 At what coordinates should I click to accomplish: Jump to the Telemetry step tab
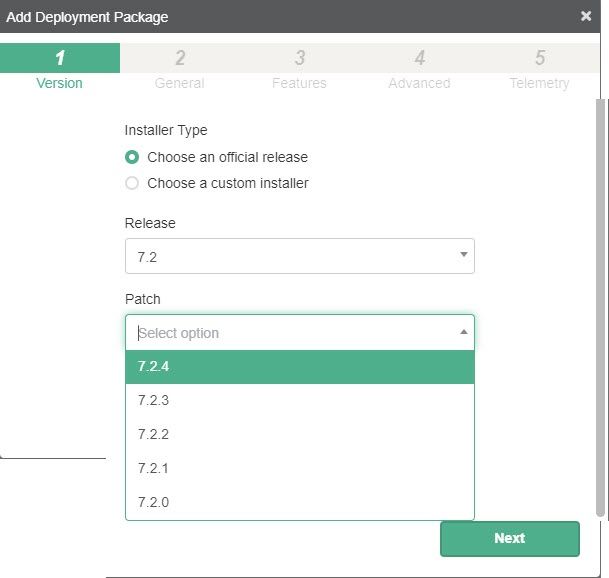pos(539,70)
